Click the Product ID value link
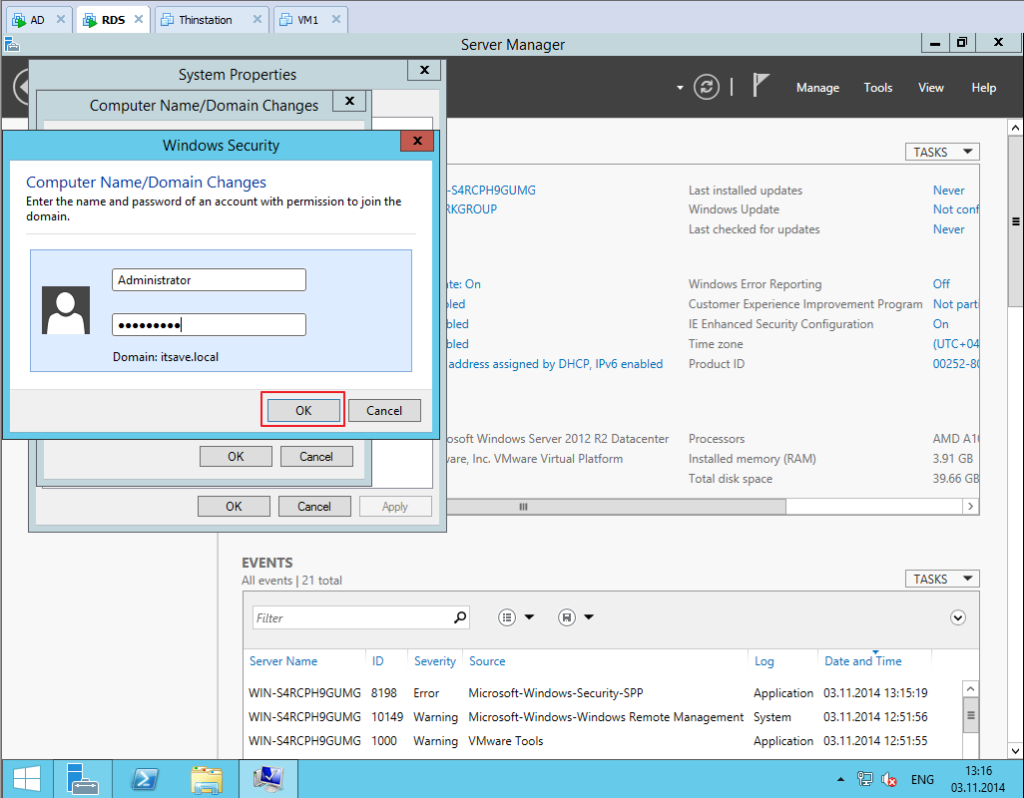Screen dimensions: 1024x798 pos(956,364)
